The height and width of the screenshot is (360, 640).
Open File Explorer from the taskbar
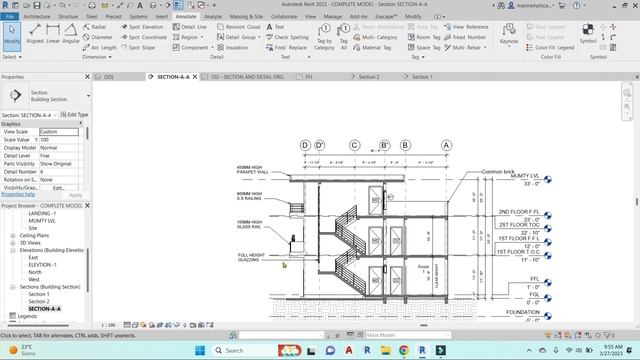pyautogui.click(x=385, y=350)
